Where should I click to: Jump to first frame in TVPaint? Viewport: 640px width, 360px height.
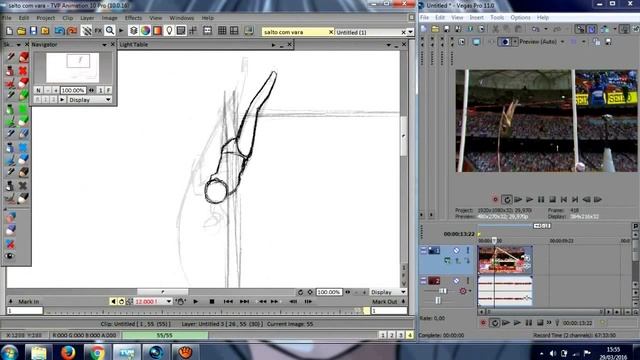click(228, 302)
